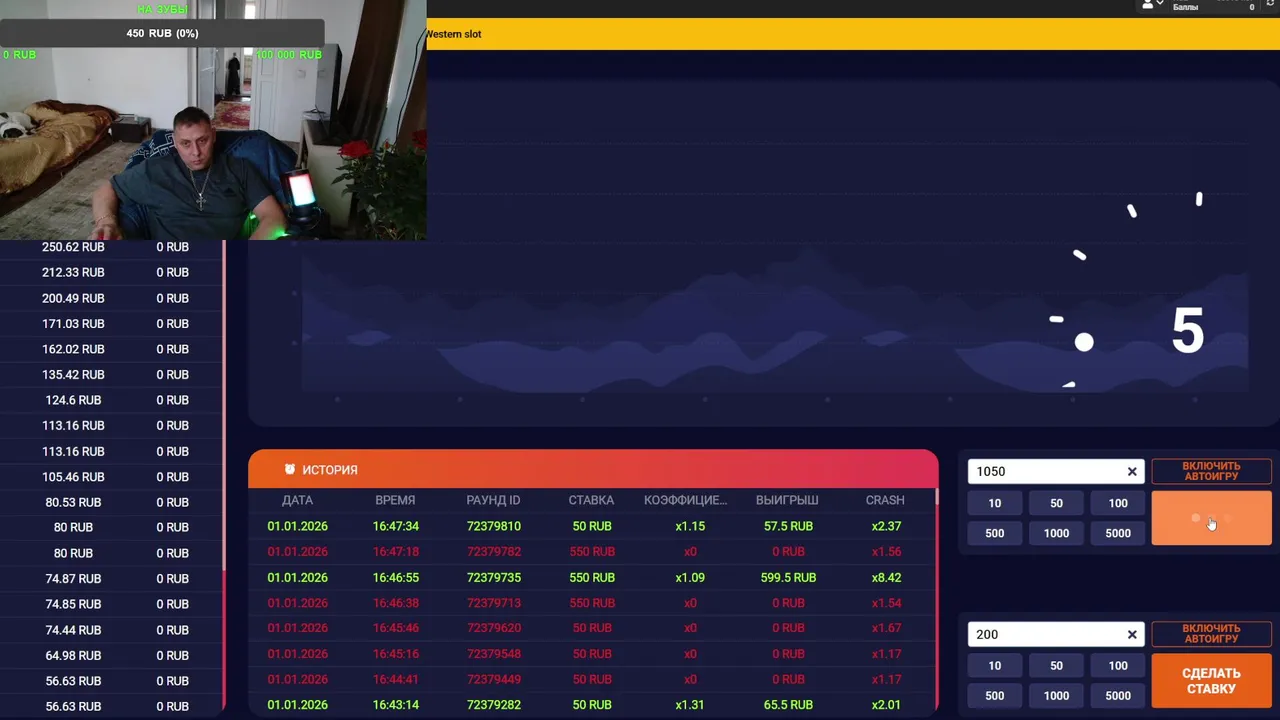This screenshot has height=720, width=1280.
Task: Click the 16:46:55 time cell
Action: [x=395, y=578]
